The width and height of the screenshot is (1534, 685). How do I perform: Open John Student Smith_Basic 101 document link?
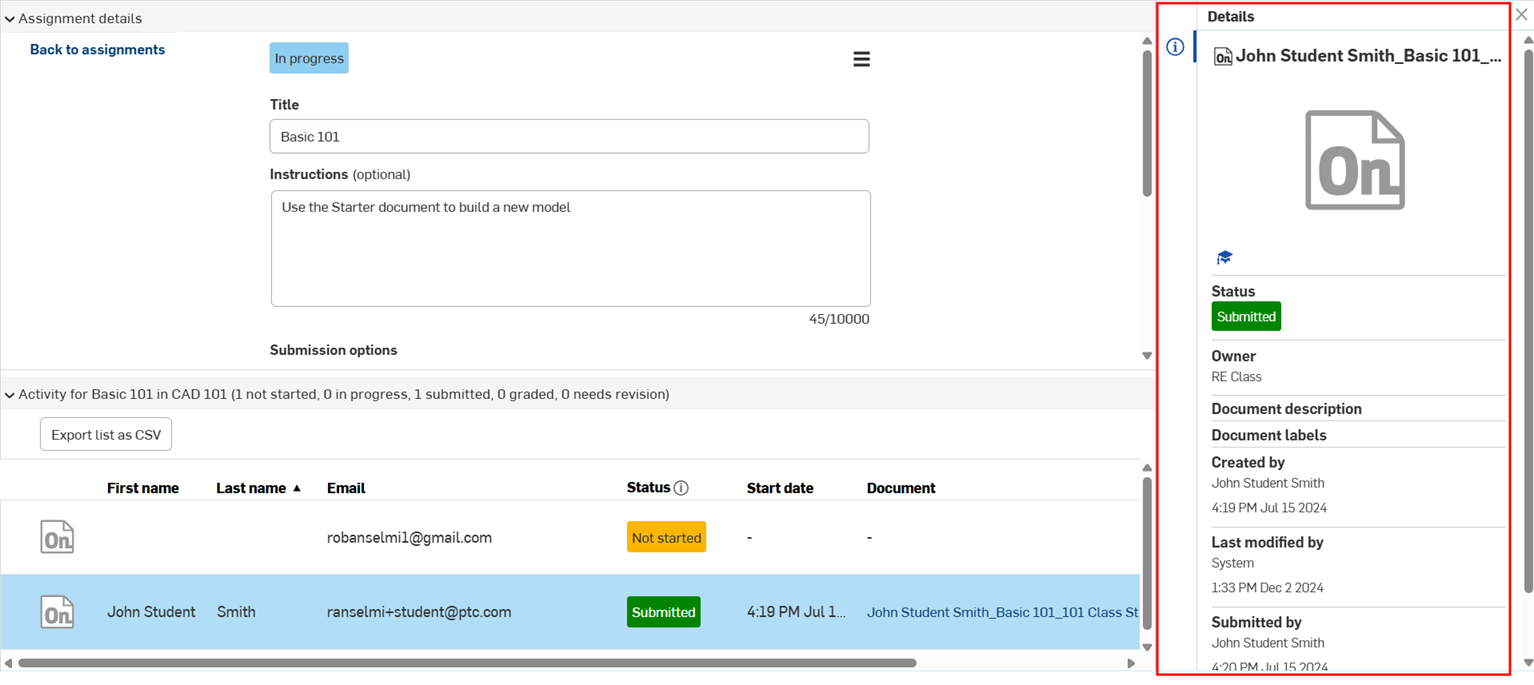(x=1001, y=612)
